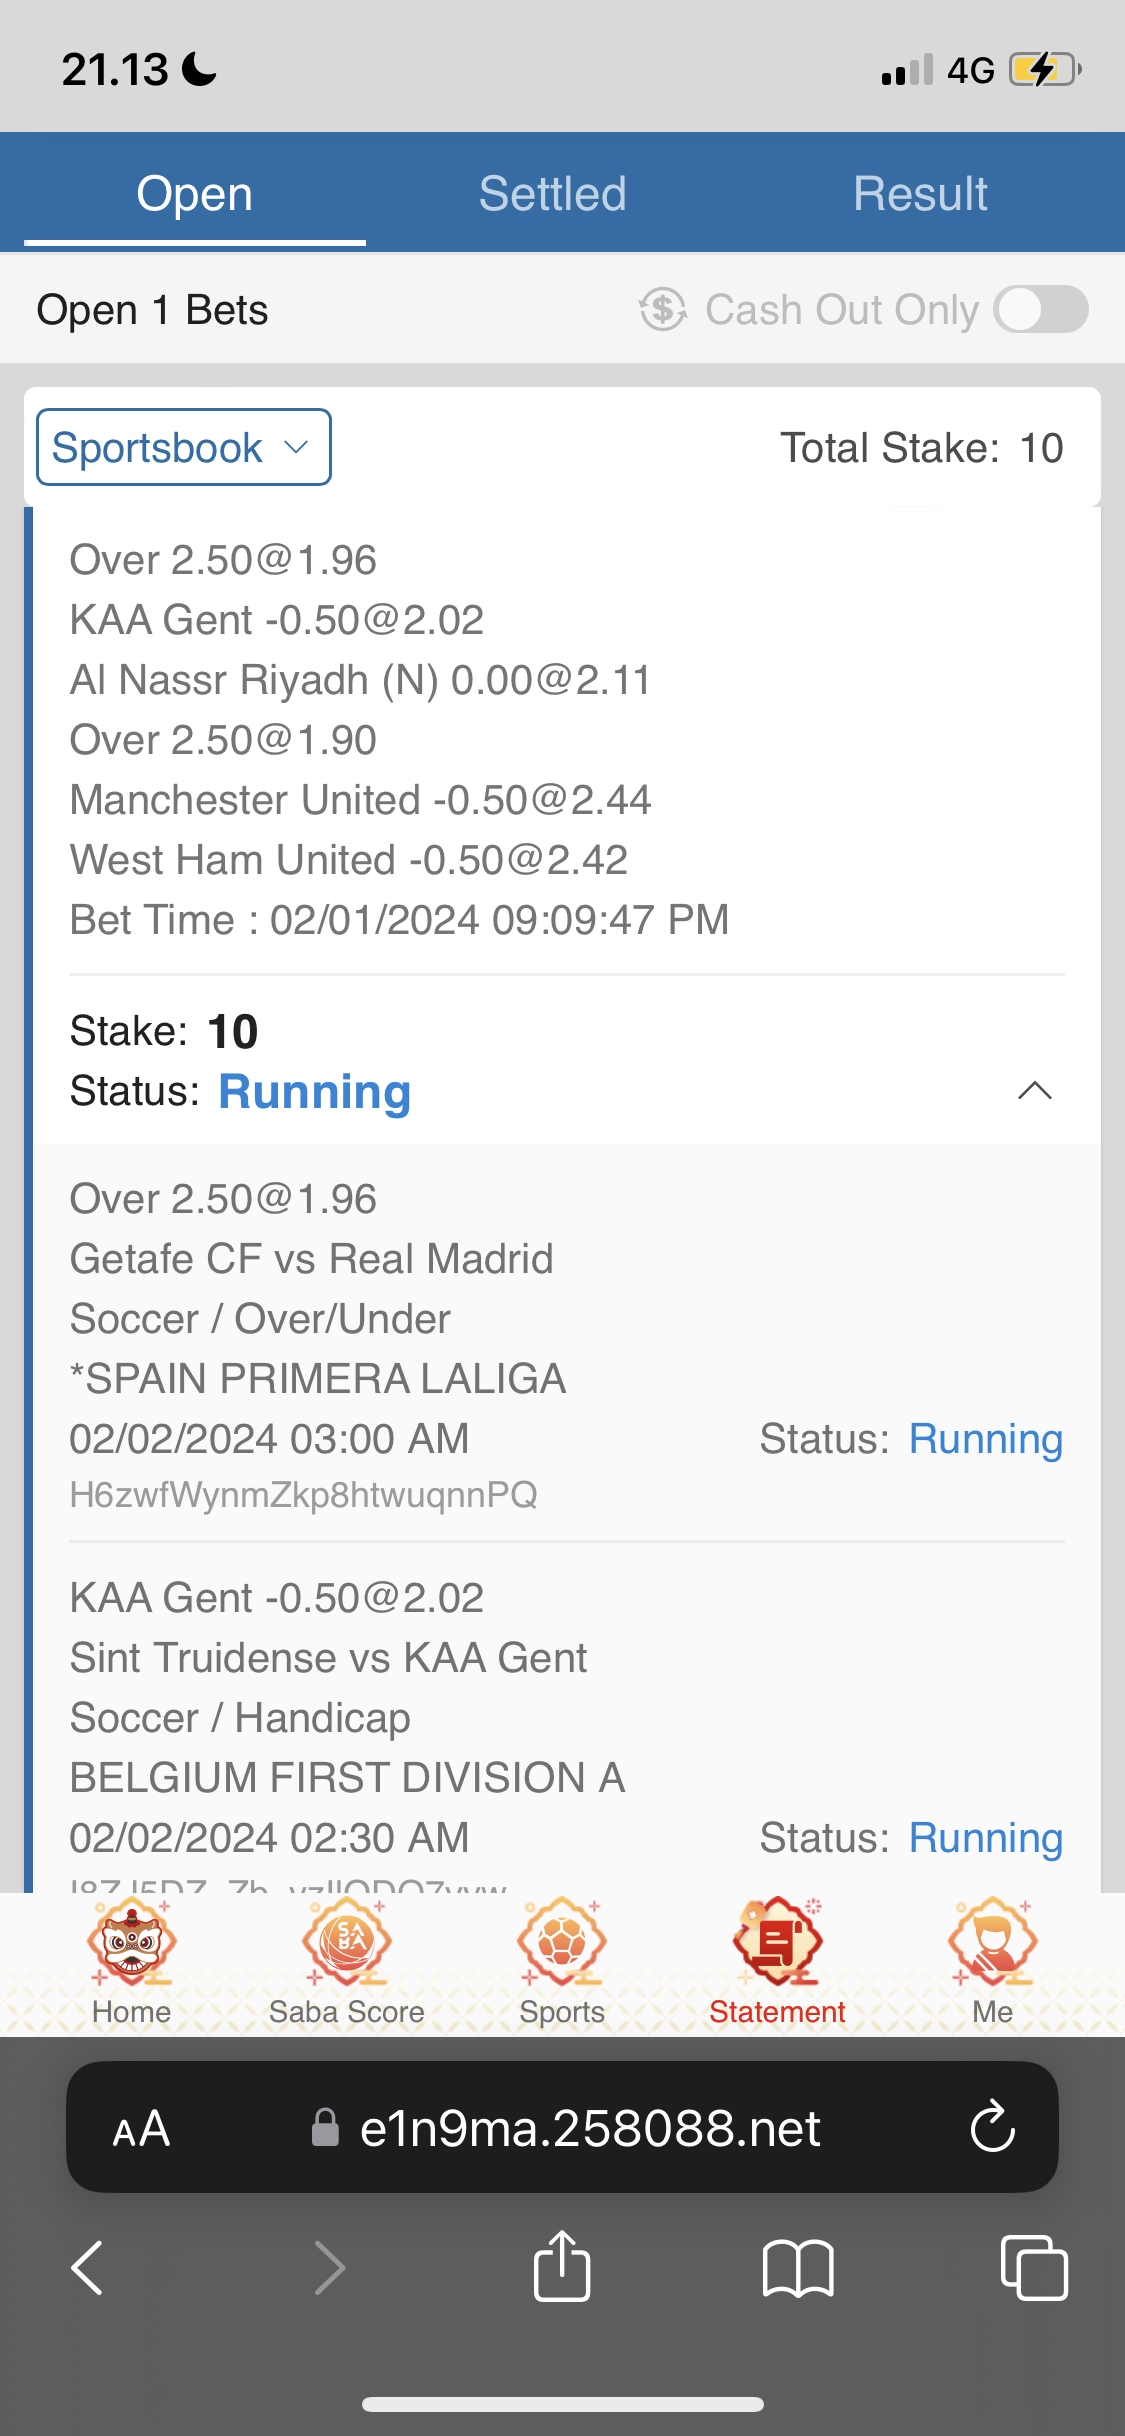
Task: Show open Safari tabs overview
Action: click(x=1033, y=2267)
